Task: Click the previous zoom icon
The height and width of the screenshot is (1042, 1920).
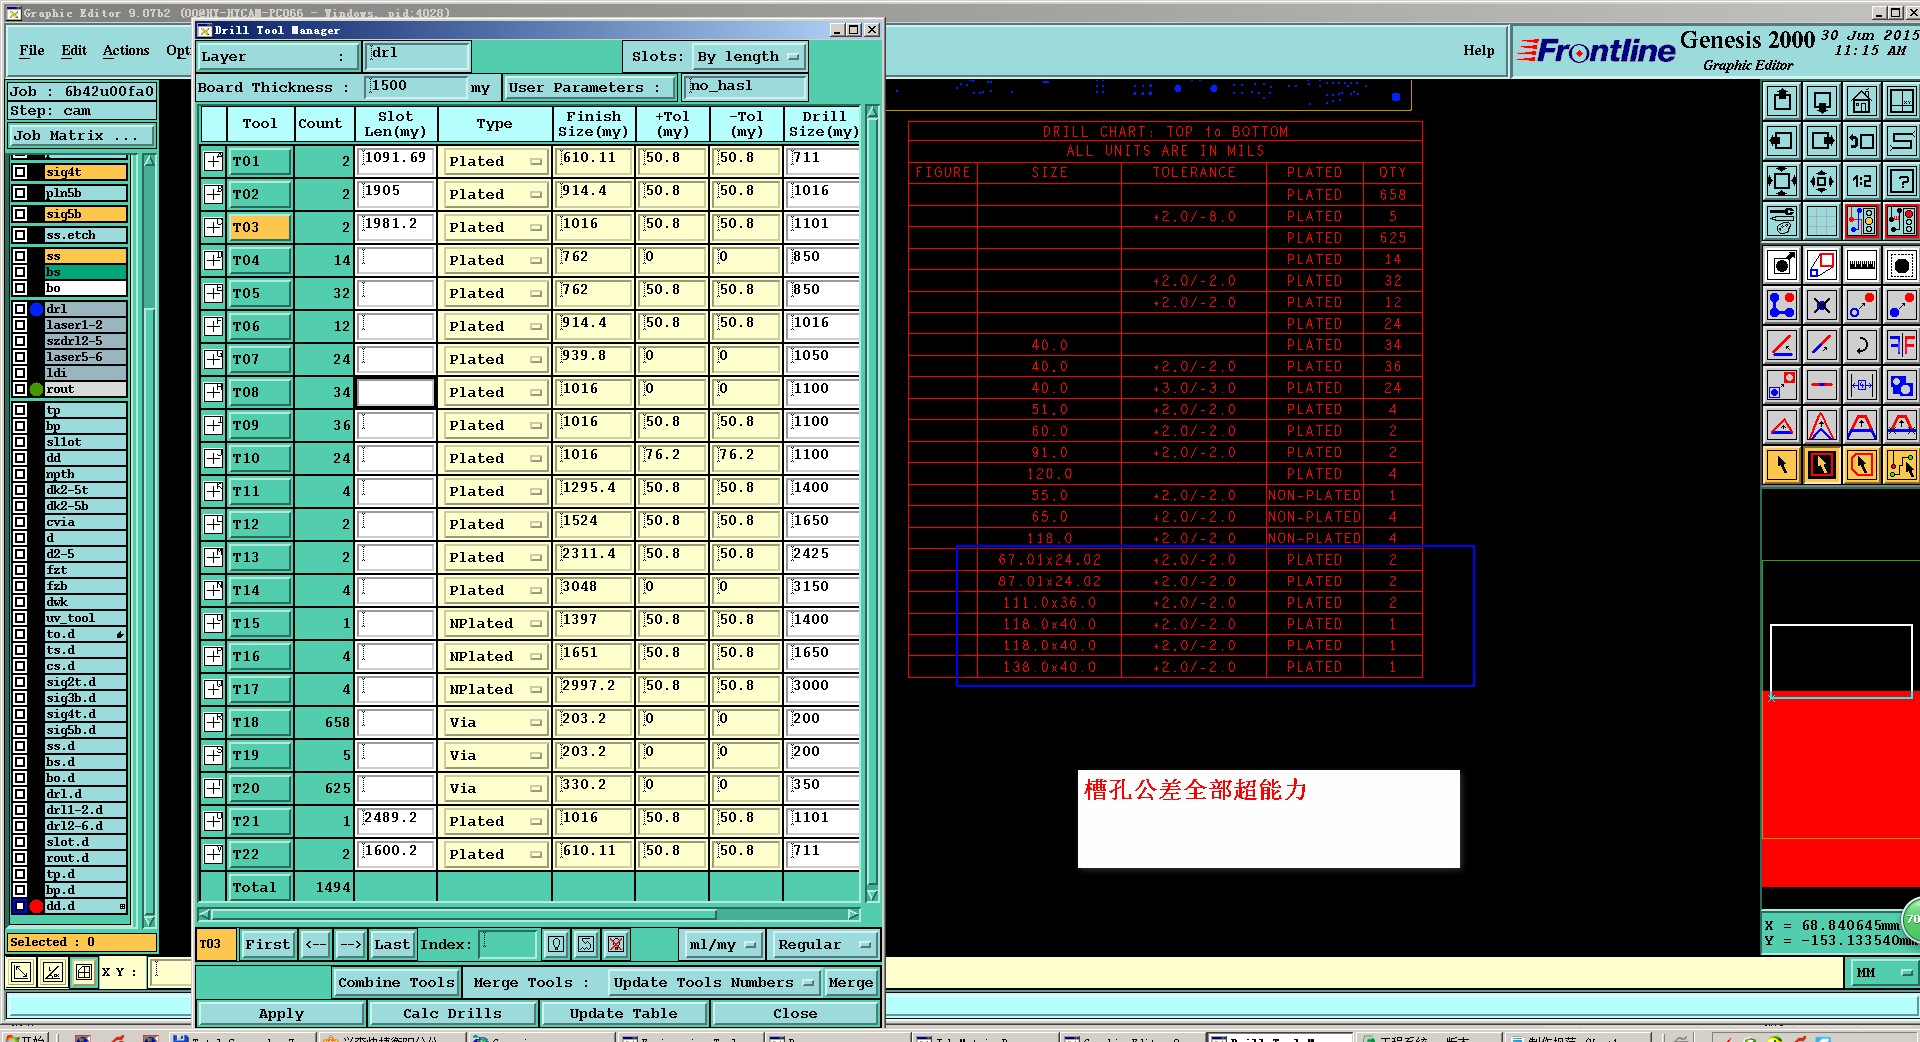Action: pyautogui.click(x=1861, y=141)
